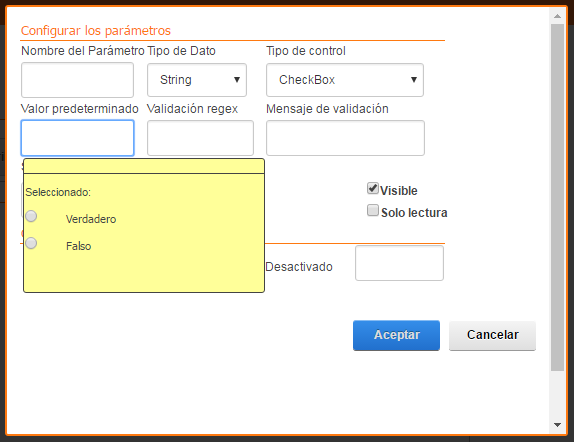This screenshot has height=442, width=574.
Task: Click the Mensaje de validación field
Action: coord(345,138)
